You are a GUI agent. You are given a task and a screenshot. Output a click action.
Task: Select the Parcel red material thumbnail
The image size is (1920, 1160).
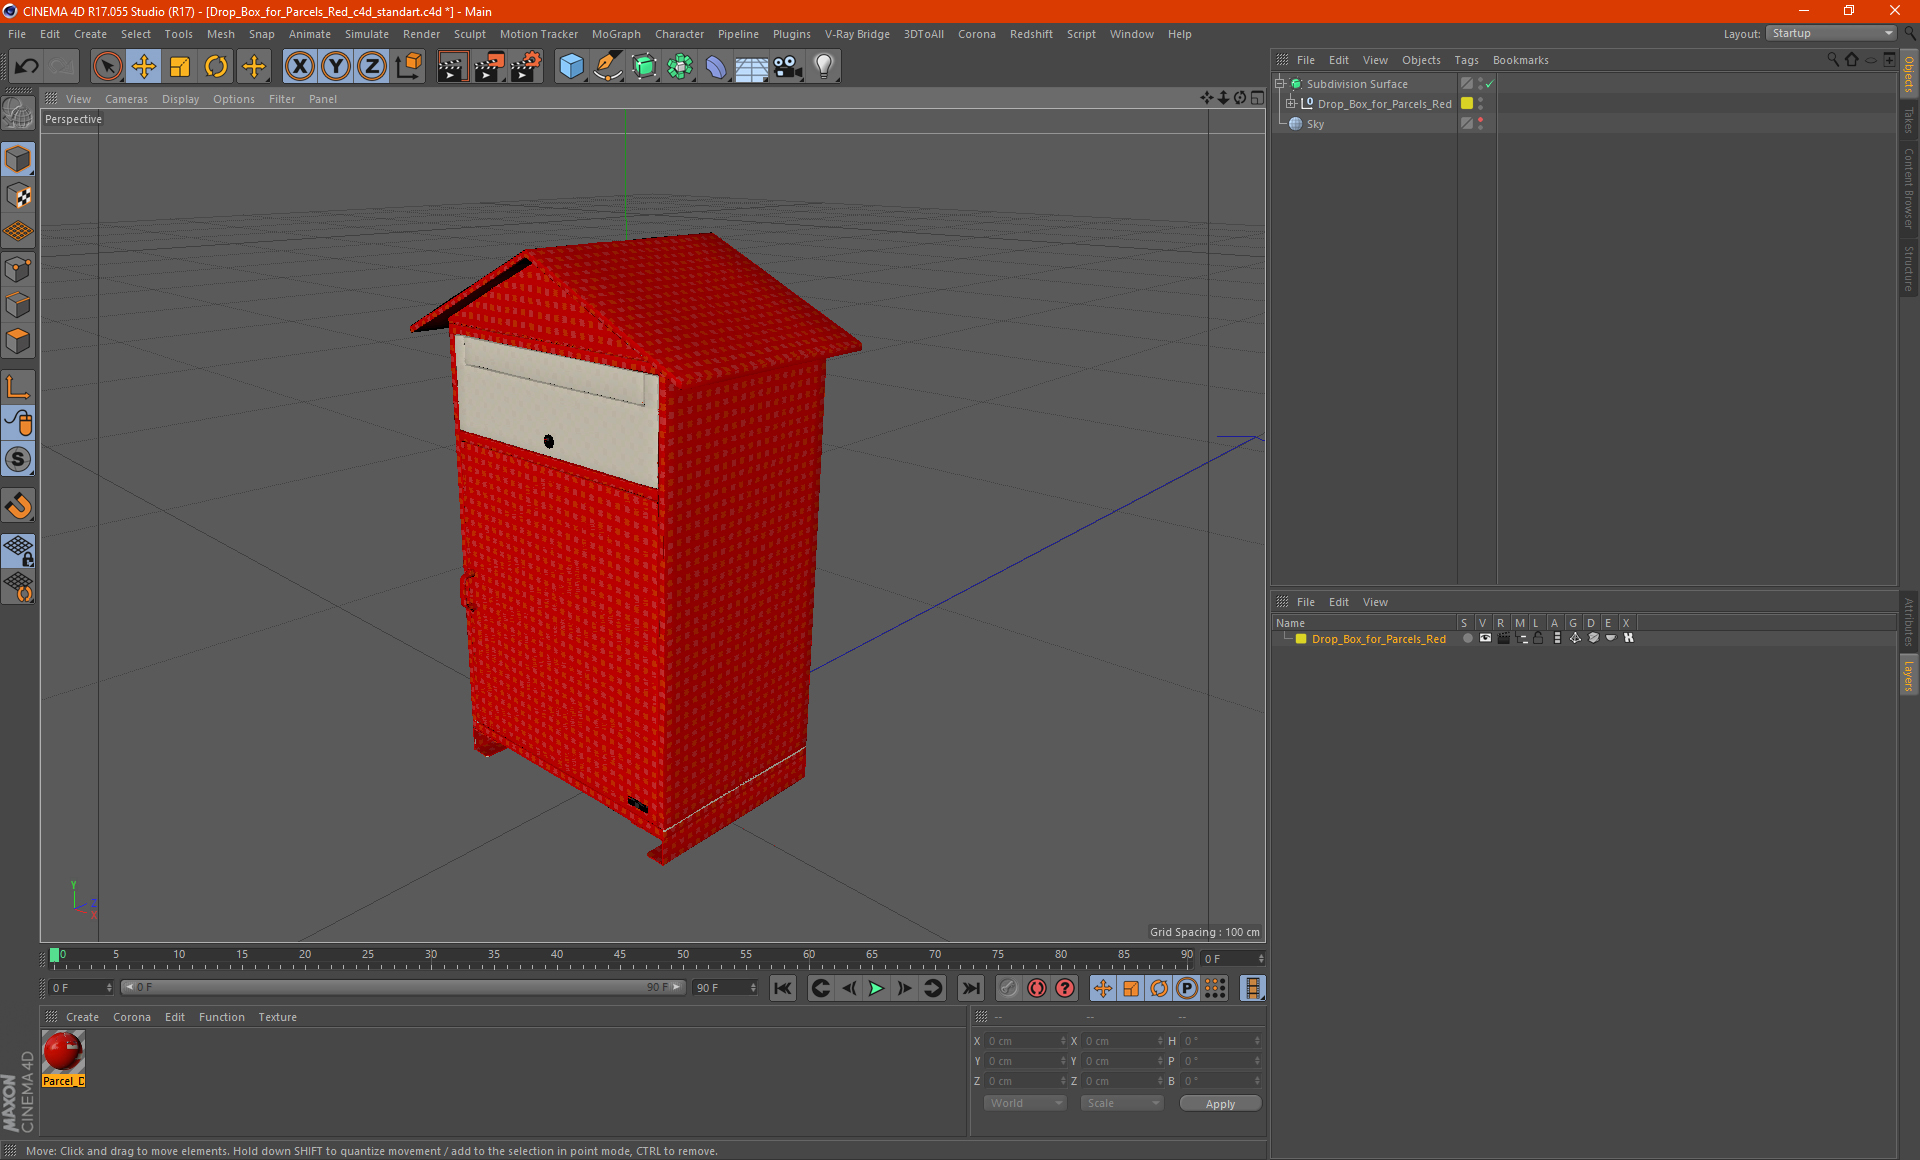coord(63,1052)
